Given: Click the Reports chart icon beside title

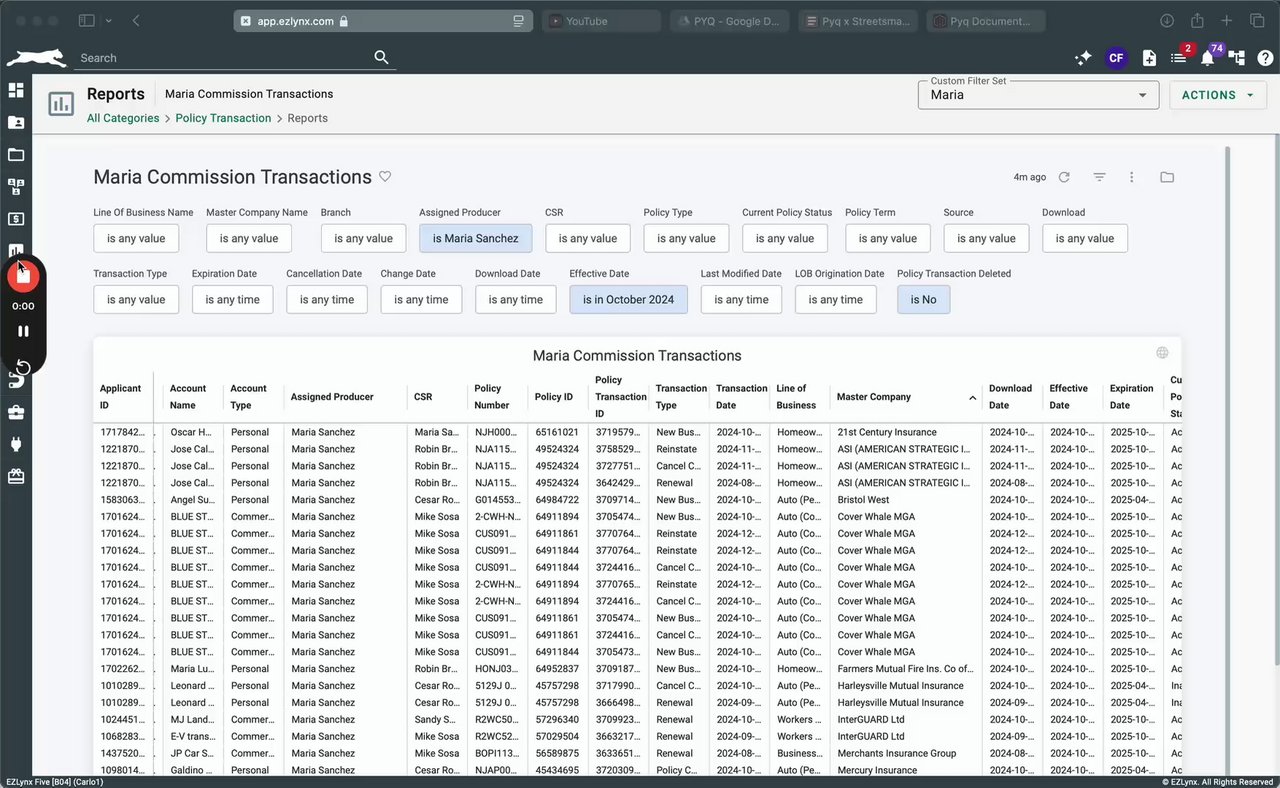Looking at the screenshot, I should coord(61,104).
